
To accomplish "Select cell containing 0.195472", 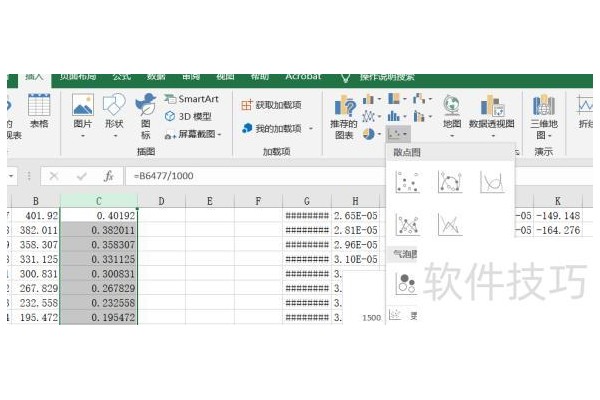I will pyautogui.click(x=99, y=317).
